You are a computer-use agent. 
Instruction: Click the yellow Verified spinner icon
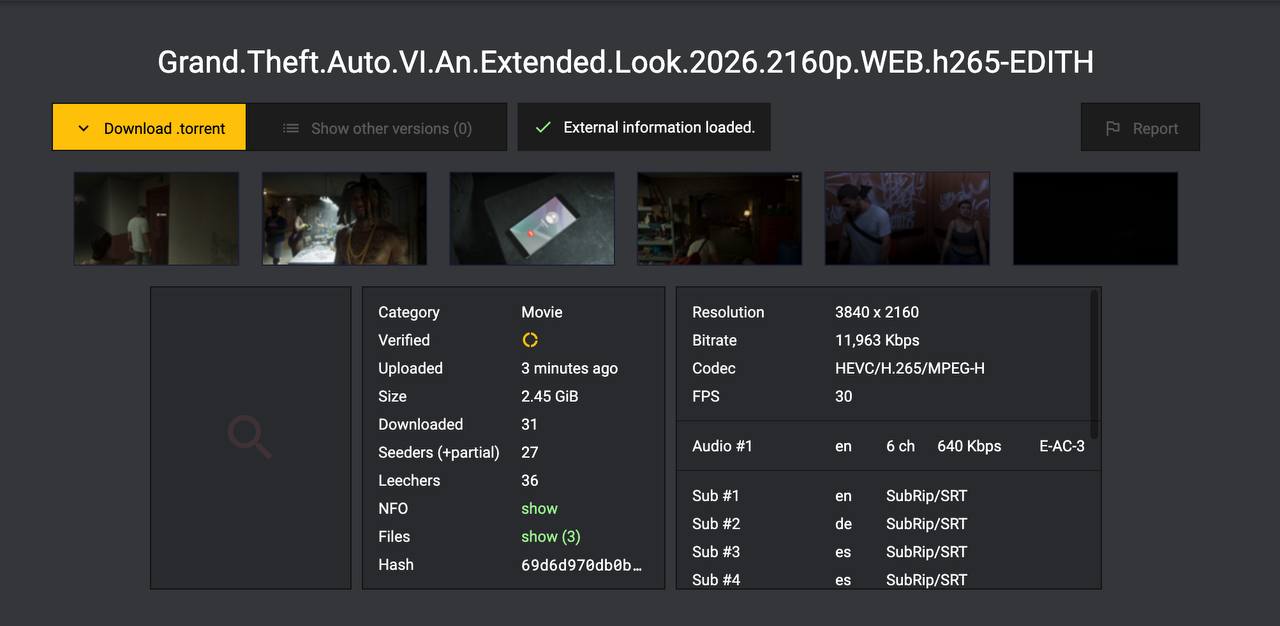pos(530,340)
